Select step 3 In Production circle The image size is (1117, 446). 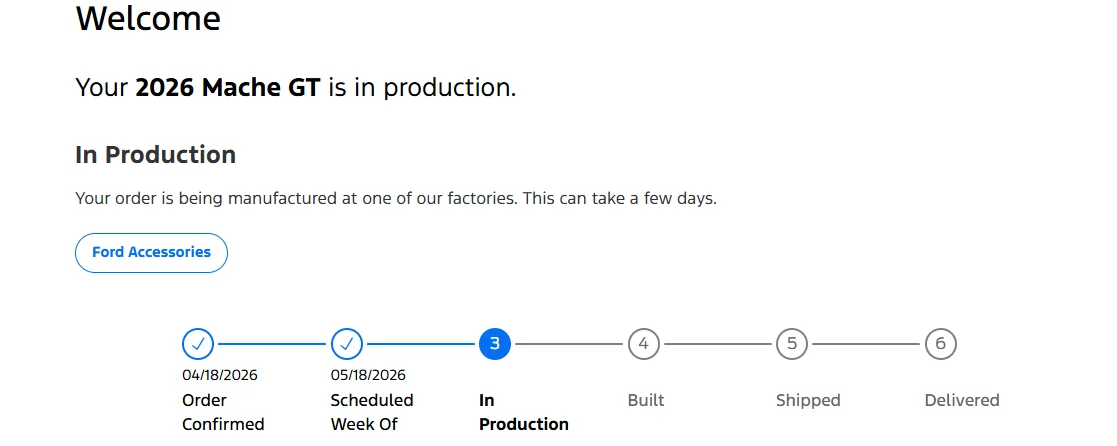coord(495,344)
